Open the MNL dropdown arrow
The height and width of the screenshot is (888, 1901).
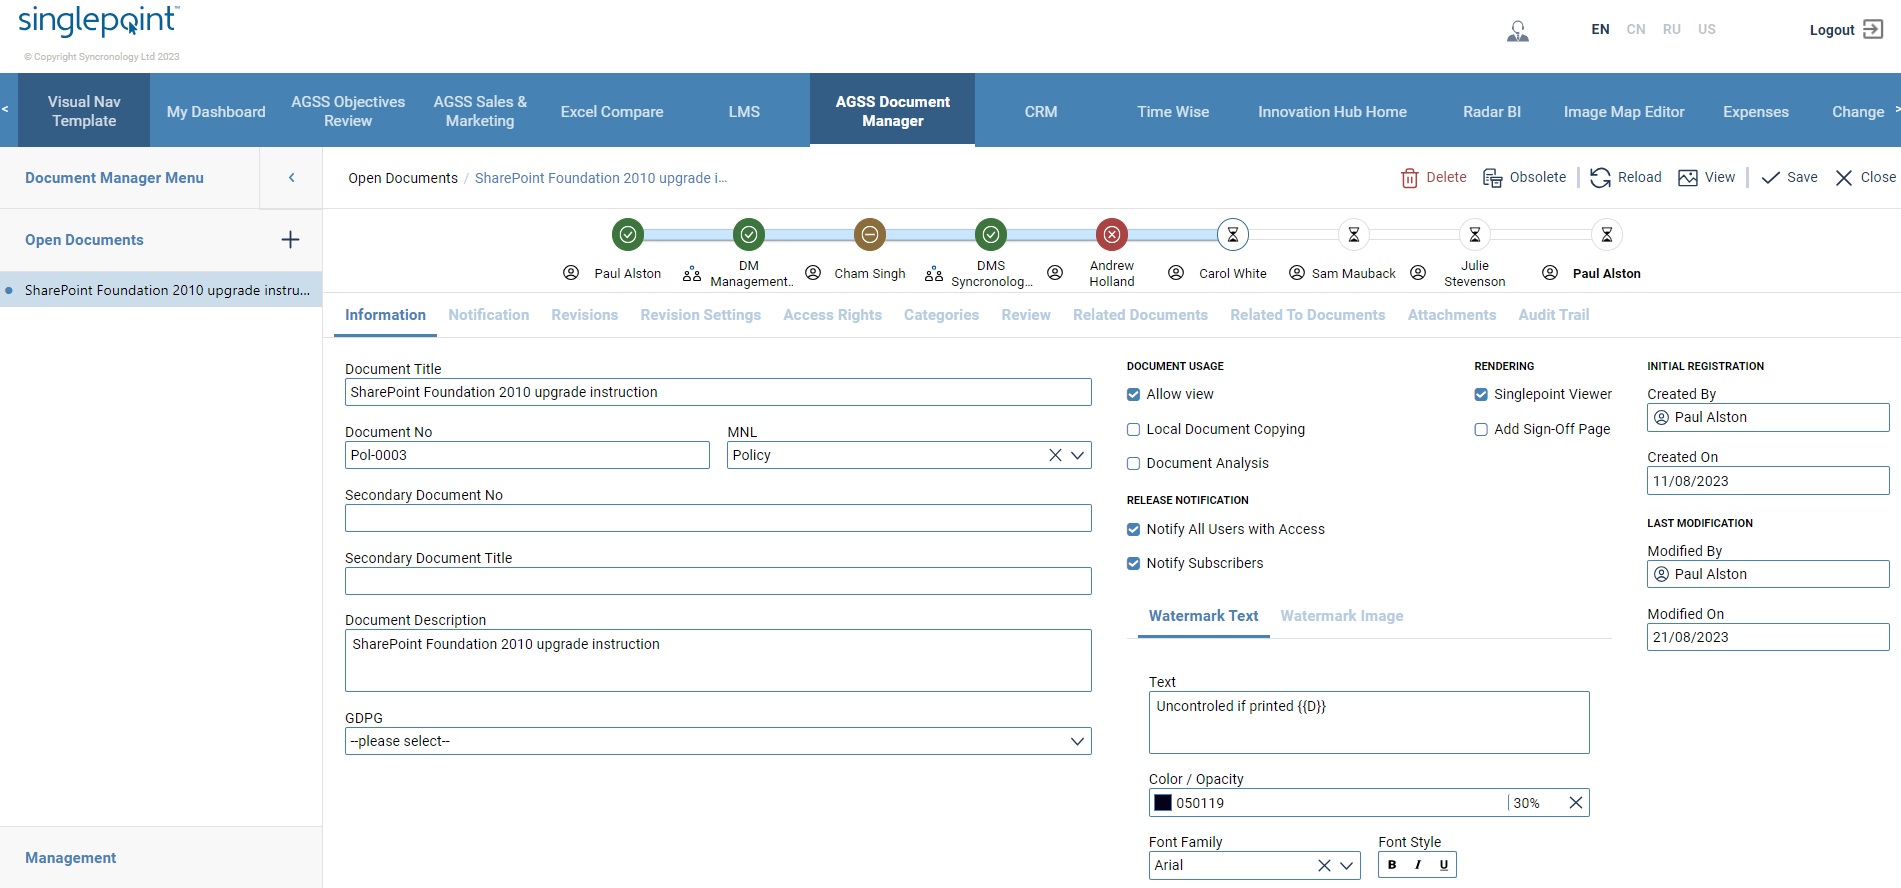pos(1077,455)
